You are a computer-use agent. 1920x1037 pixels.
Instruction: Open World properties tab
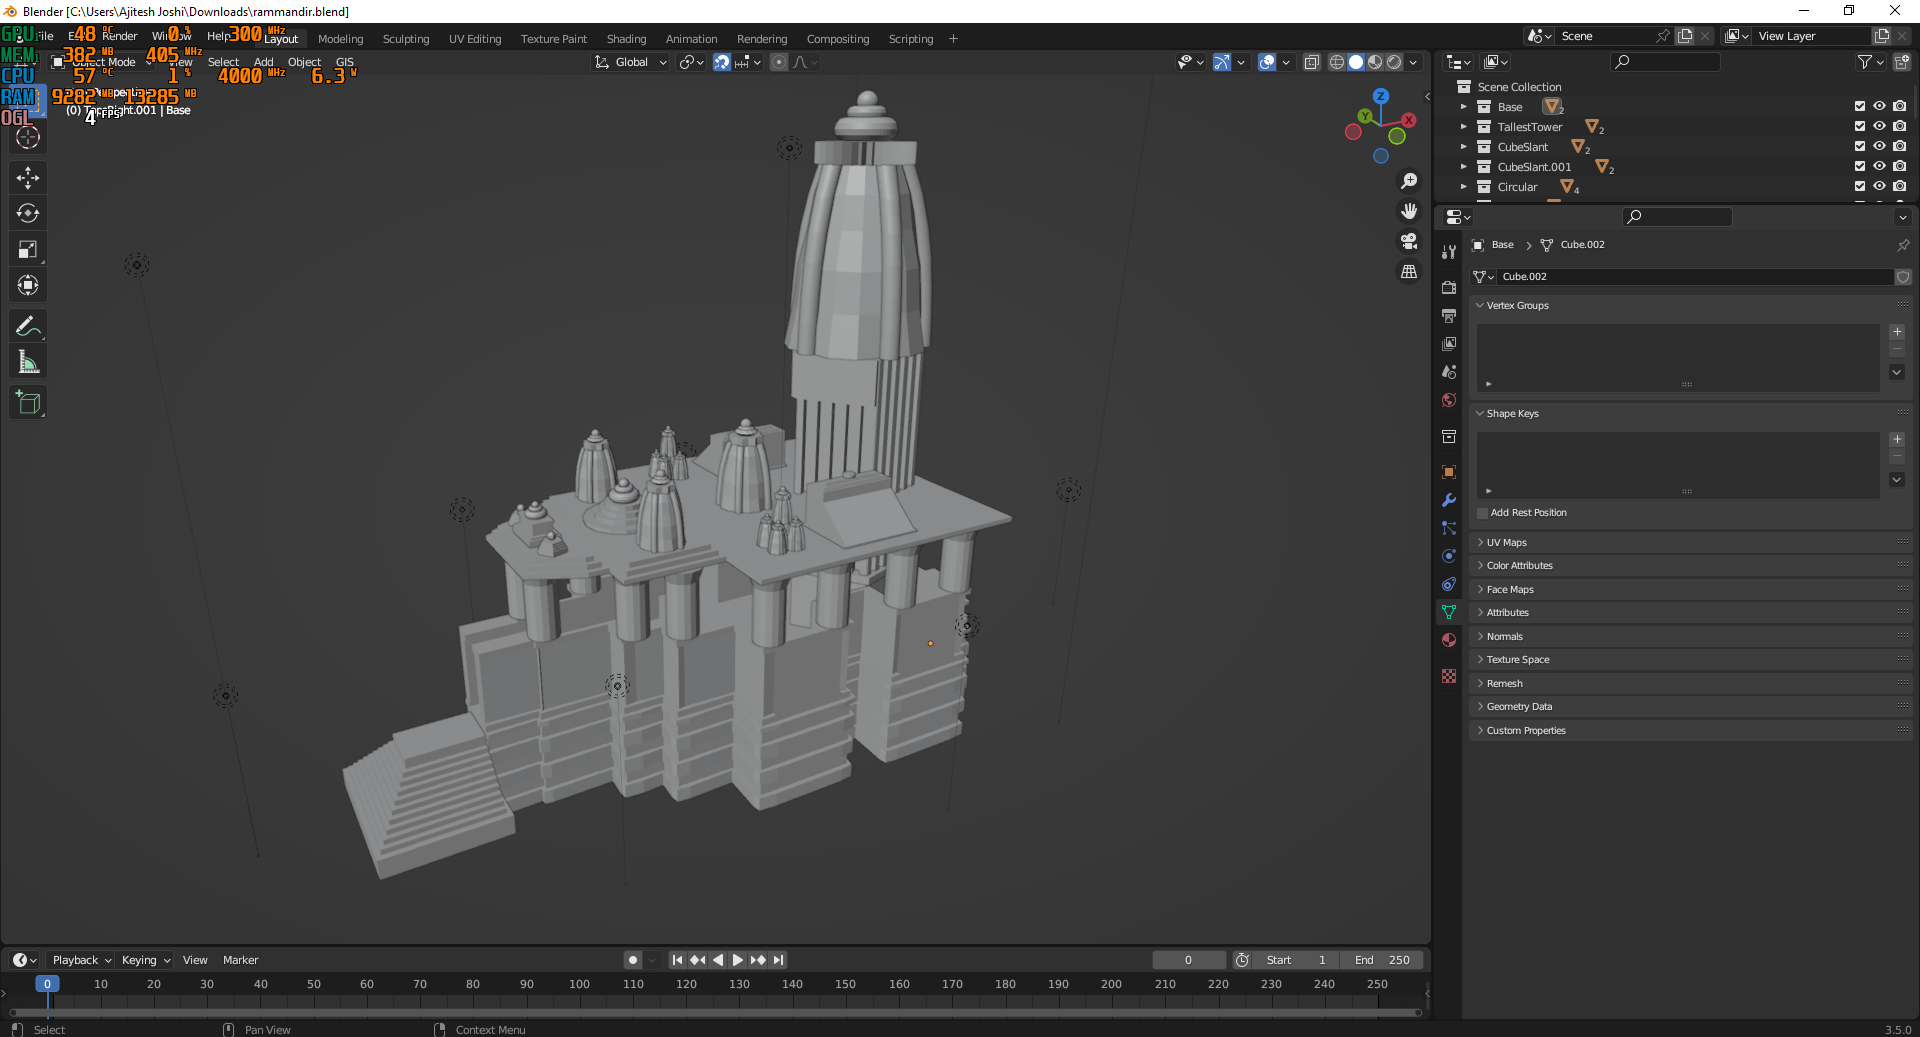coord(1449,400)
